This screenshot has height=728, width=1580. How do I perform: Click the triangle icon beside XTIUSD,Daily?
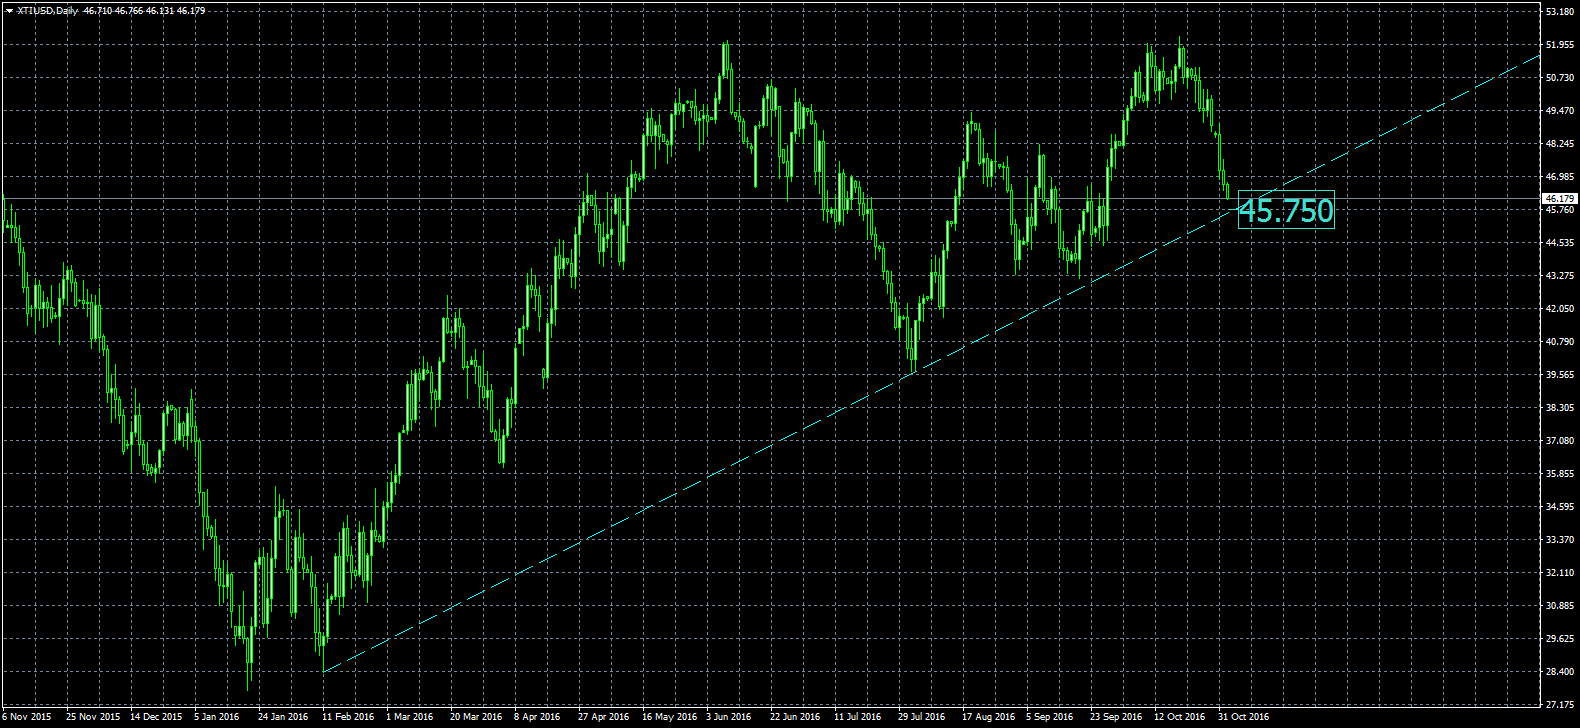click(9, 11)
